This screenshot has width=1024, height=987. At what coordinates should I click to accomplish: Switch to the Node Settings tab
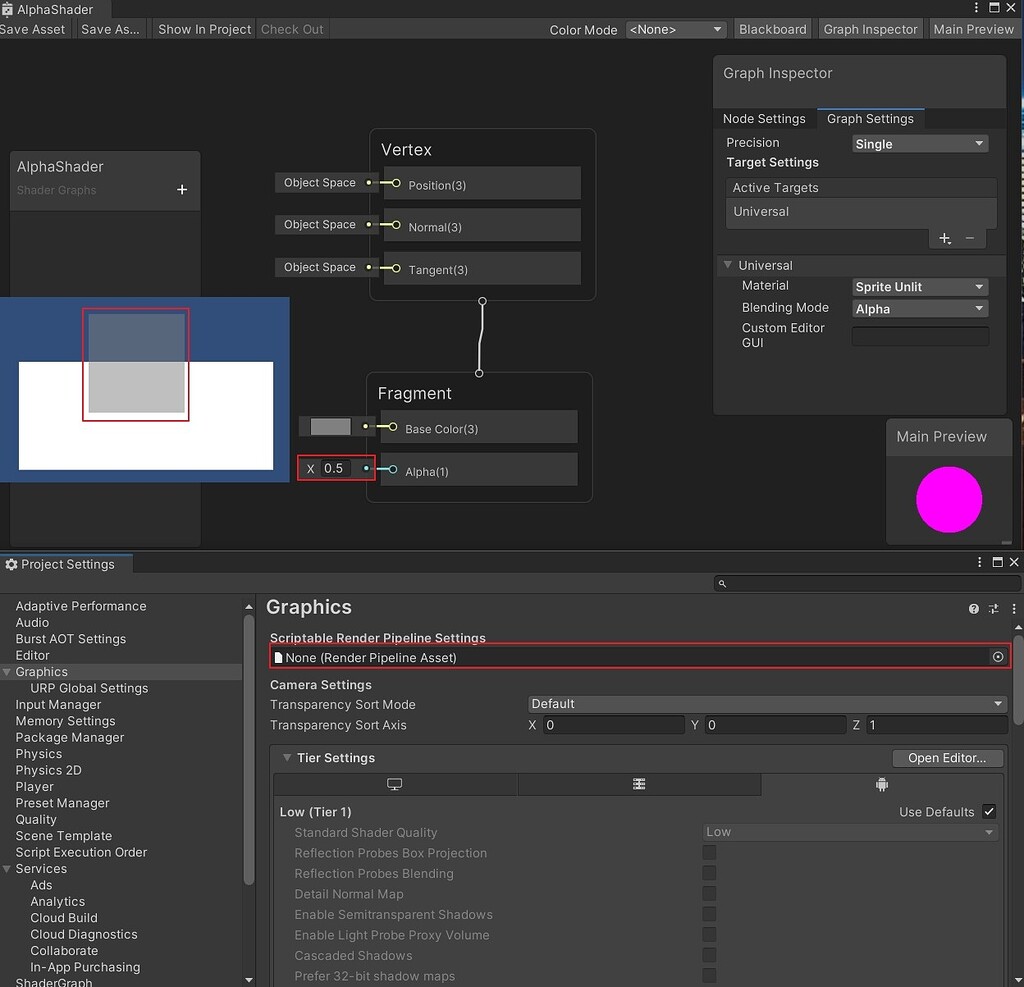click(x=764, y=118)
